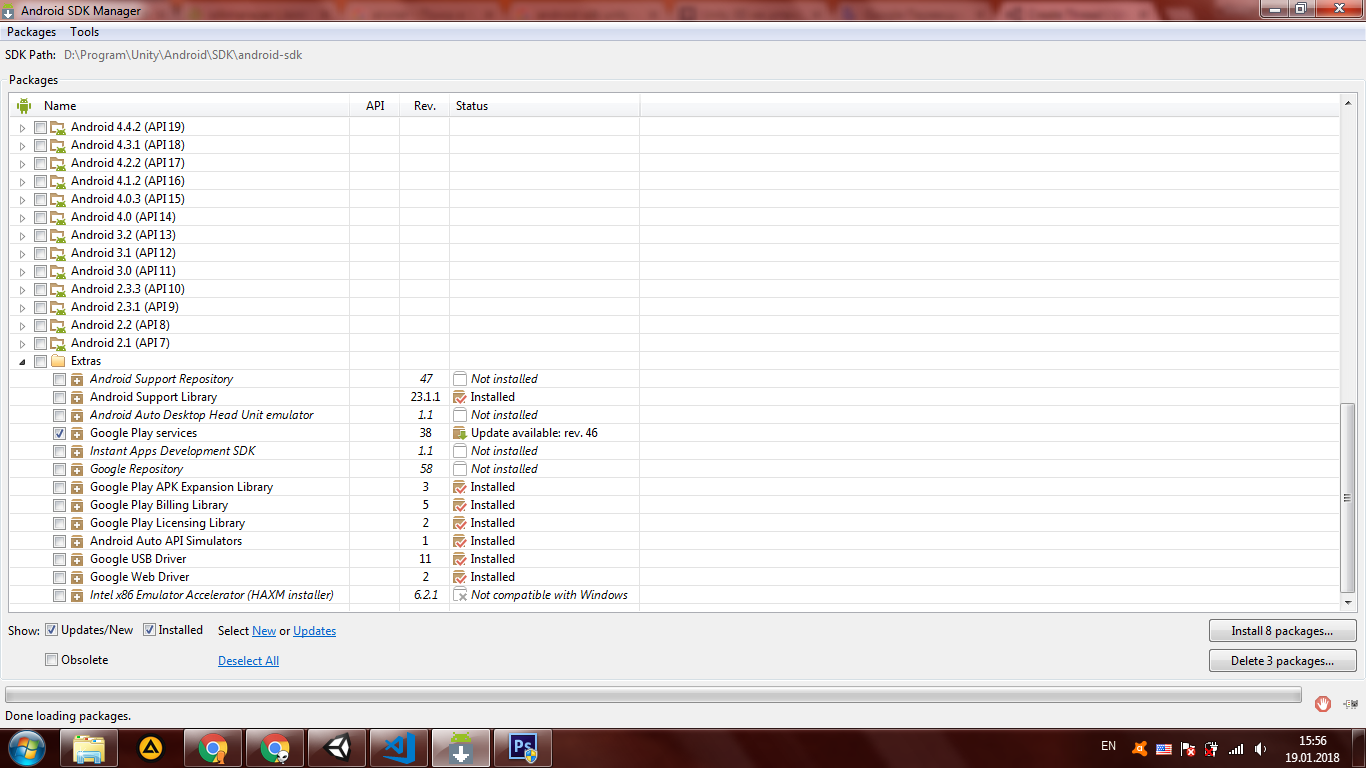
Task: Toggle the Updates/New show filter
Action: [51, 630]
